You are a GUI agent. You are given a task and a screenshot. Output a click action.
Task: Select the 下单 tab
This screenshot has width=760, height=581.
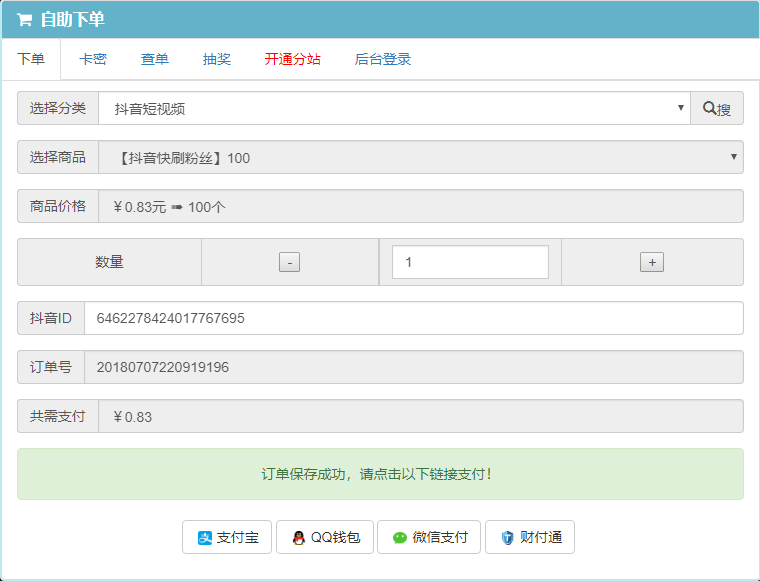point(31,59)
